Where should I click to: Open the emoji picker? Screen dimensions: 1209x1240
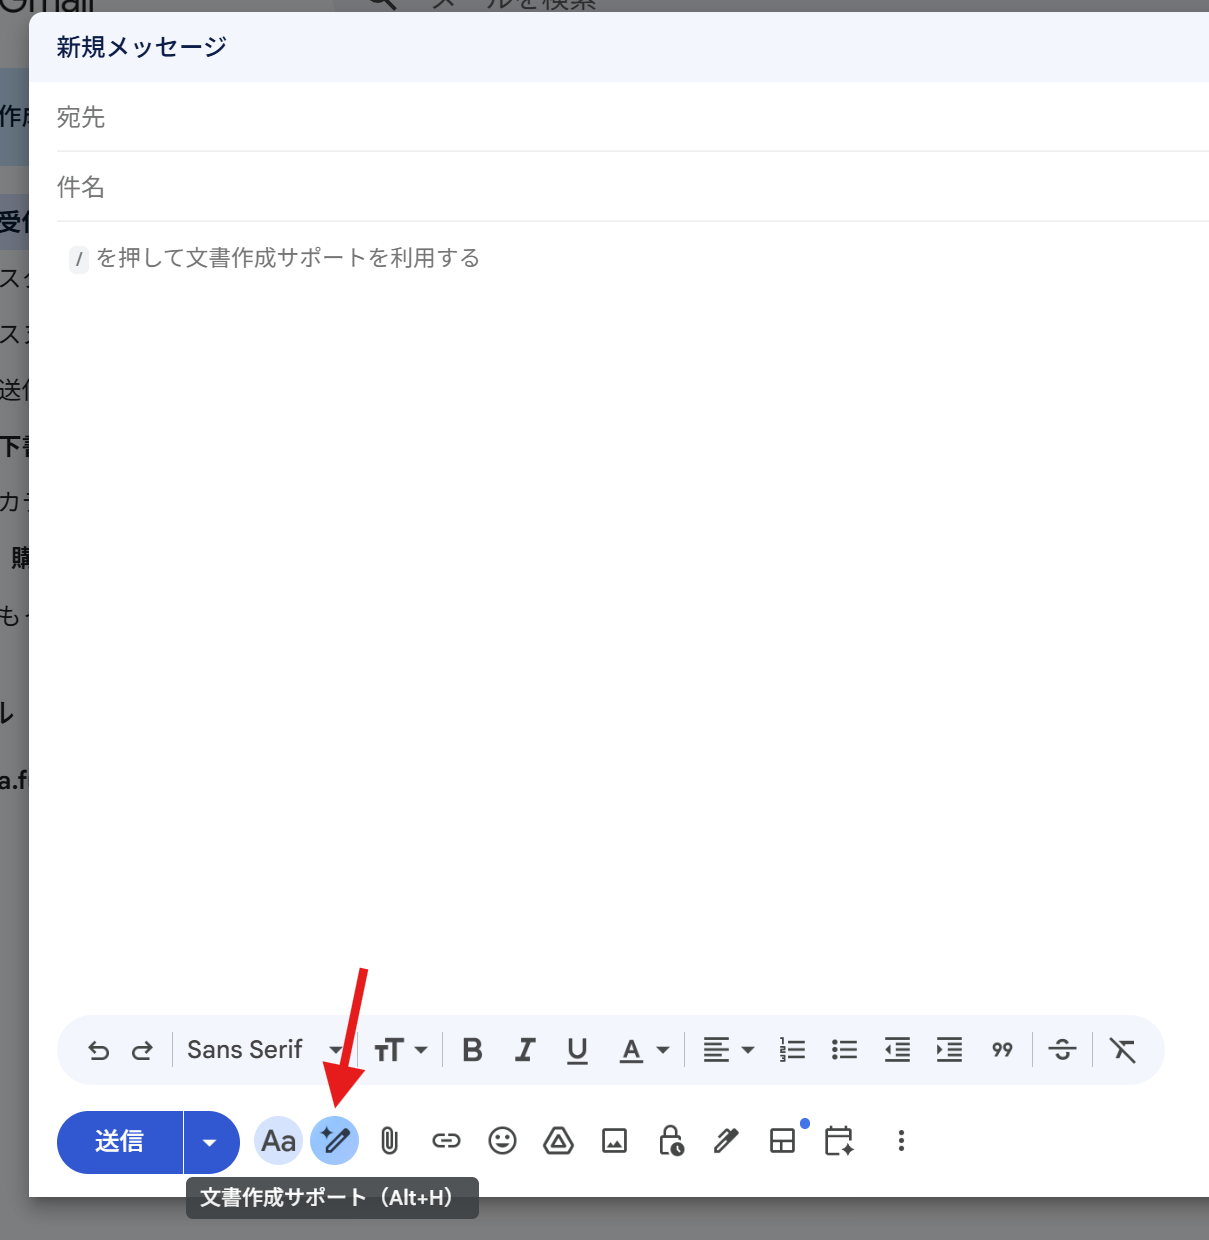click(x=502, y=1141)
